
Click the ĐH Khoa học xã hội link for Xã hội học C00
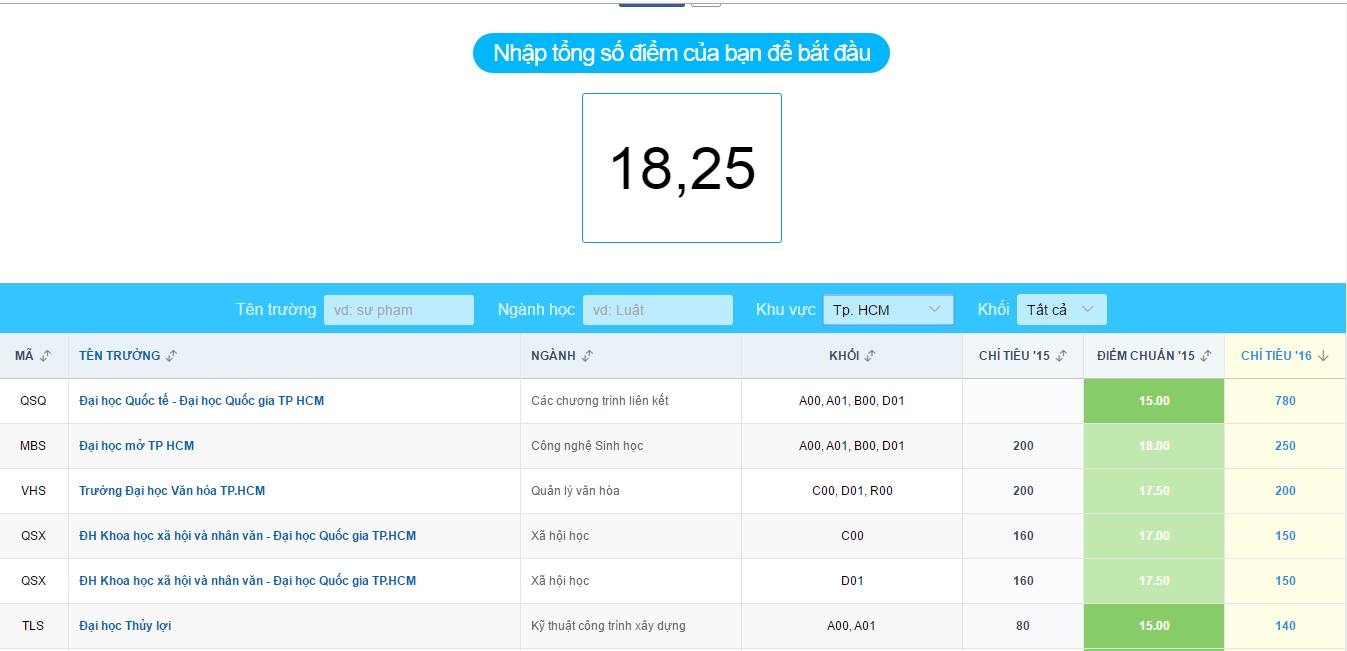[x=248, y=535]
